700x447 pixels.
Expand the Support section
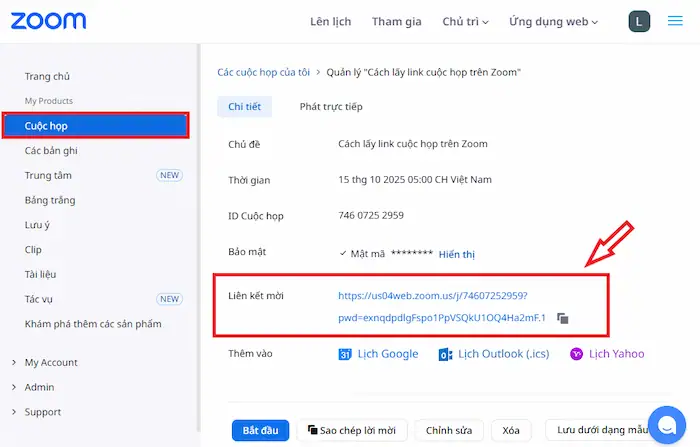43,412
